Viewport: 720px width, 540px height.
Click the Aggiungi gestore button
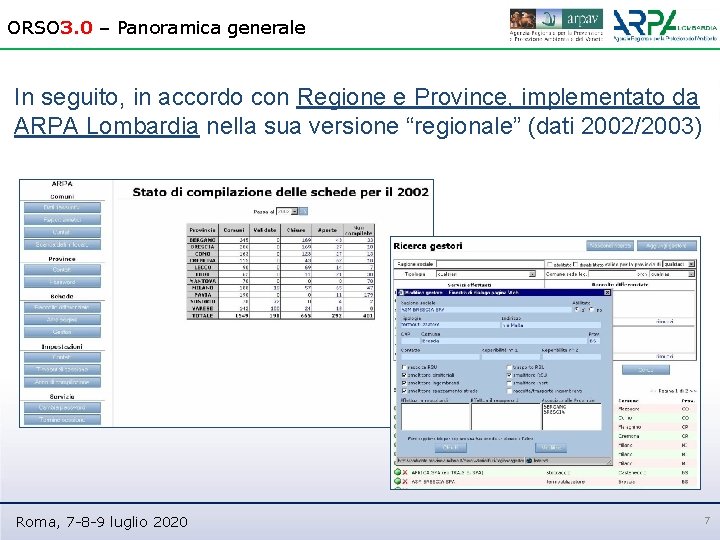click(x=667, y=246)
